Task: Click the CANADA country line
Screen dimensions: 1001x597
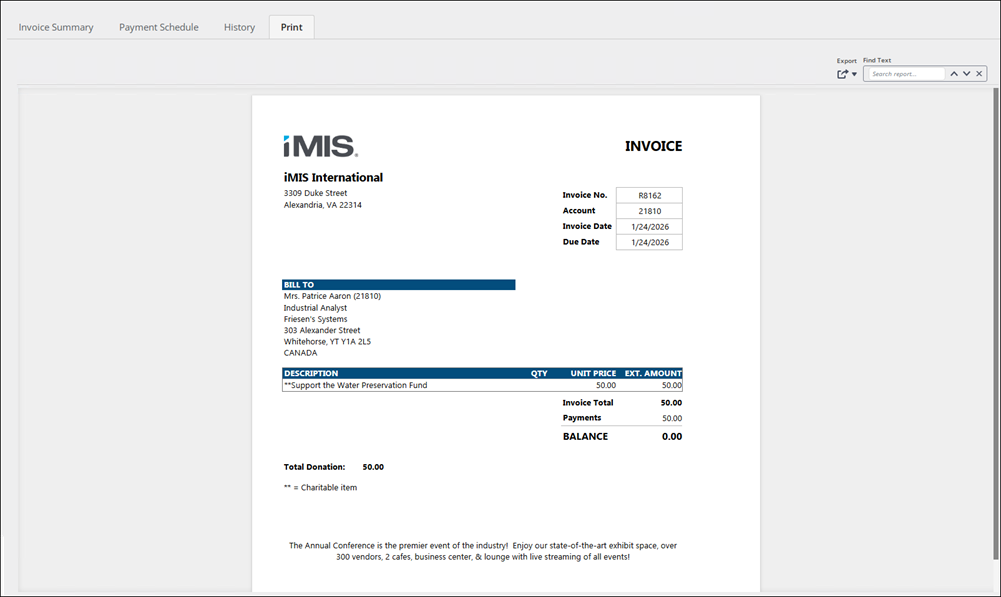Action: pos(300,353)
